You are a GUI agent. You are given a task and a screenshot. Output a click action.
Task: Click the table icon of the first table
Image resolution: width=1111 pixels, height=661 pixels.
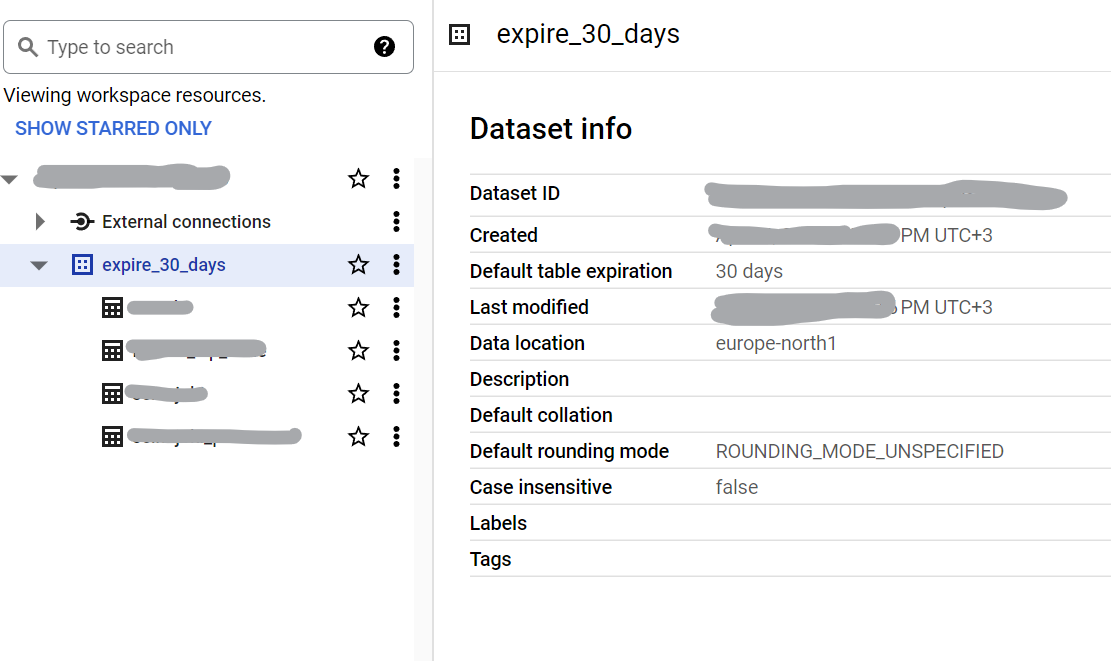[113, 307]
